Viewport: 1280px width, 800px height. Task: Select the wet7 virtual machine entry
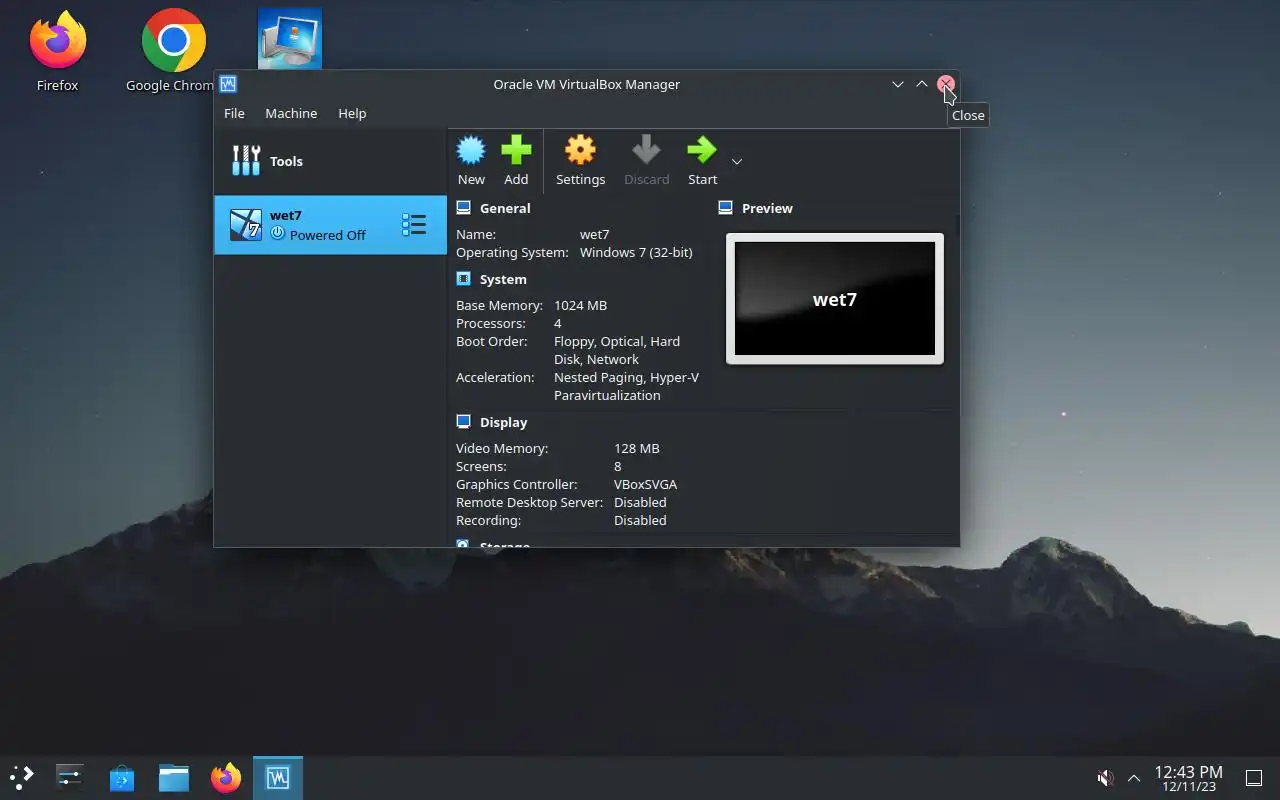pos(330,225)
